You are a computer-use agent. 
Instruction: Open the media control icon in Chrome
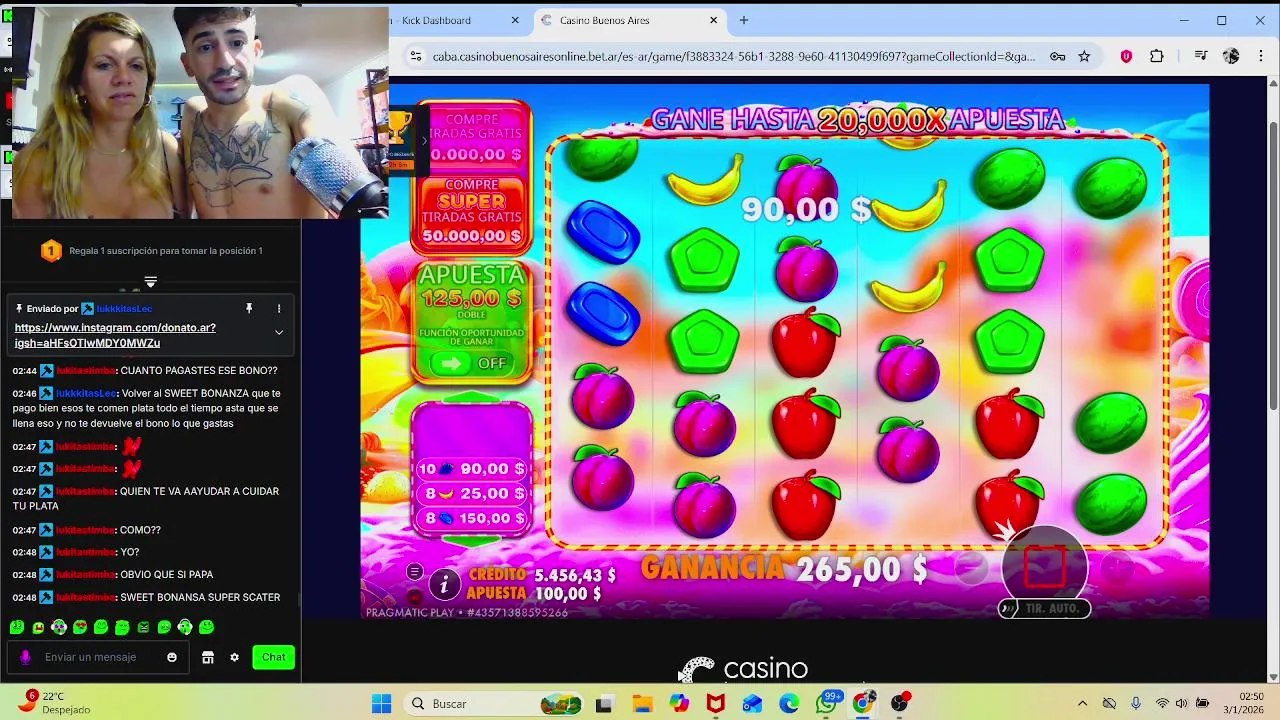pos(1201,57)
